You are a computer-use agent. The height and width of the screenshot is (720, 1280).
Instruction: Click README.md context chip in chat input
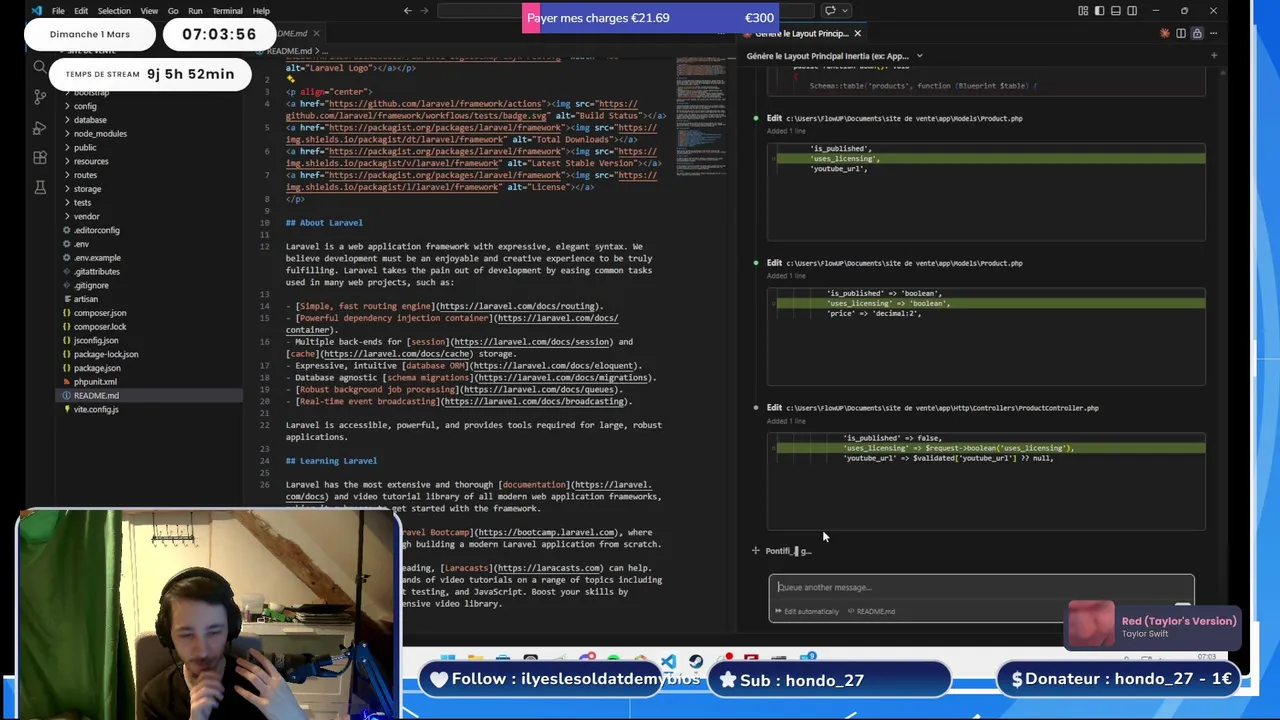pyautogui.click(x=872, y=612)
